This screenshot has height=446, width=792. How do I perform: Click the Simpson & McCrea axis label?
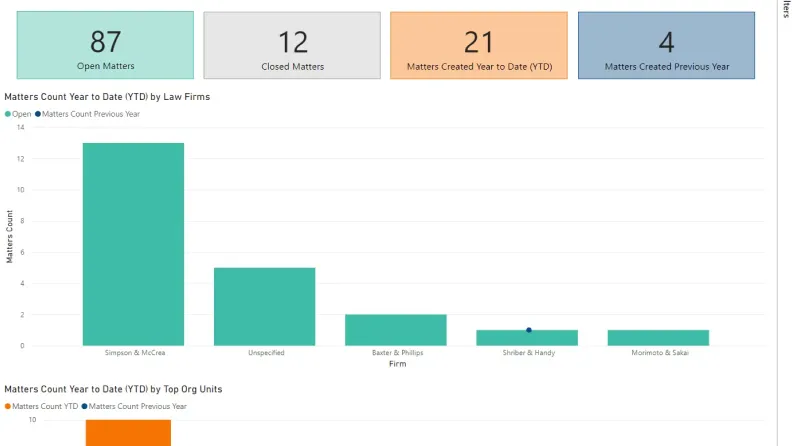tap(133, 353)
